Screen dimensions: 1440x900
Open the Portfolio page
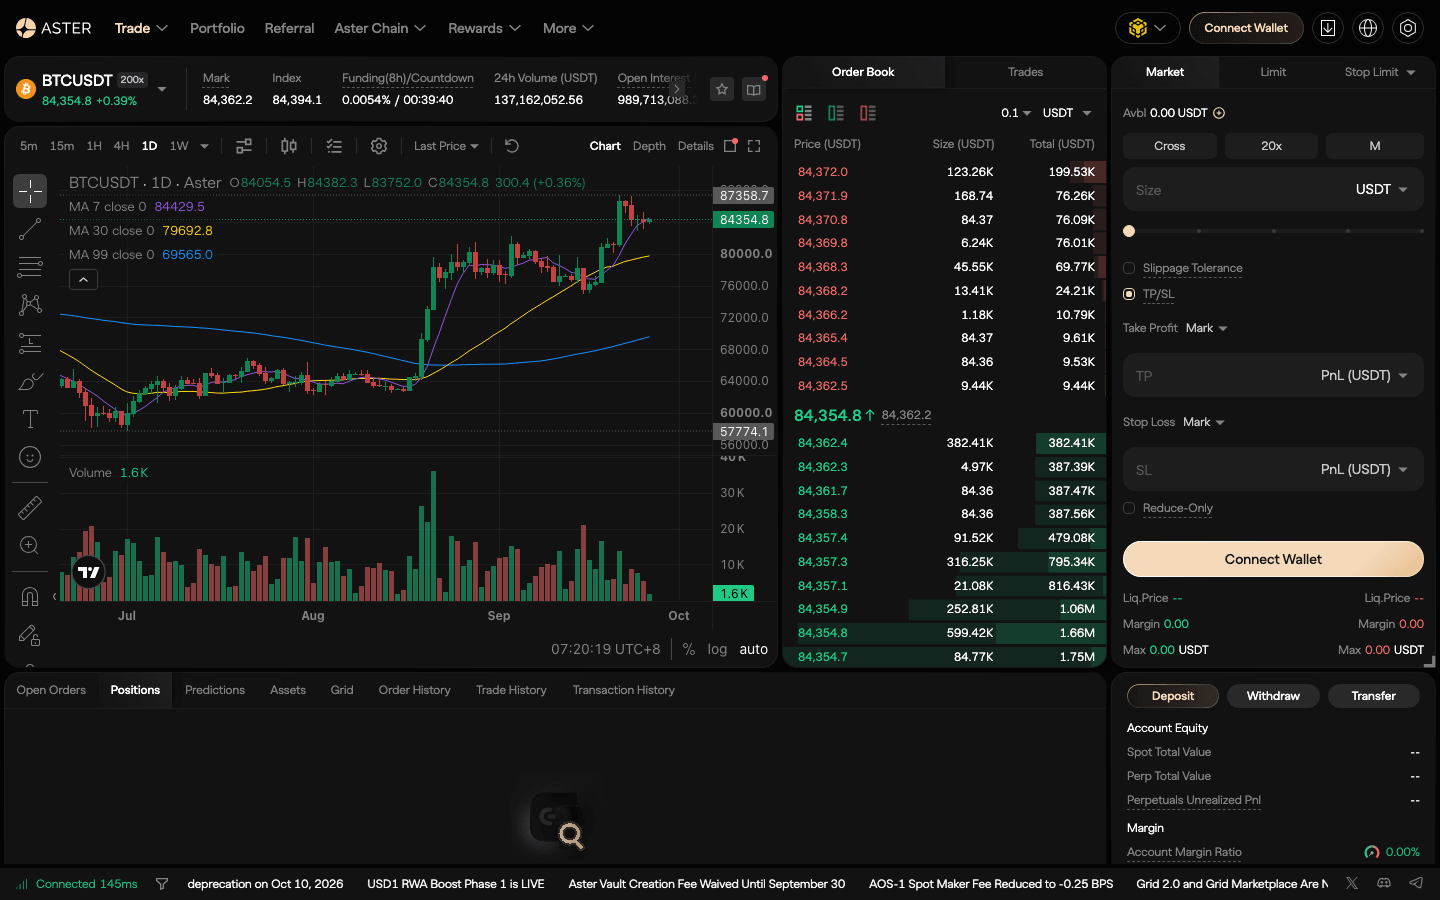pos(217,28)
